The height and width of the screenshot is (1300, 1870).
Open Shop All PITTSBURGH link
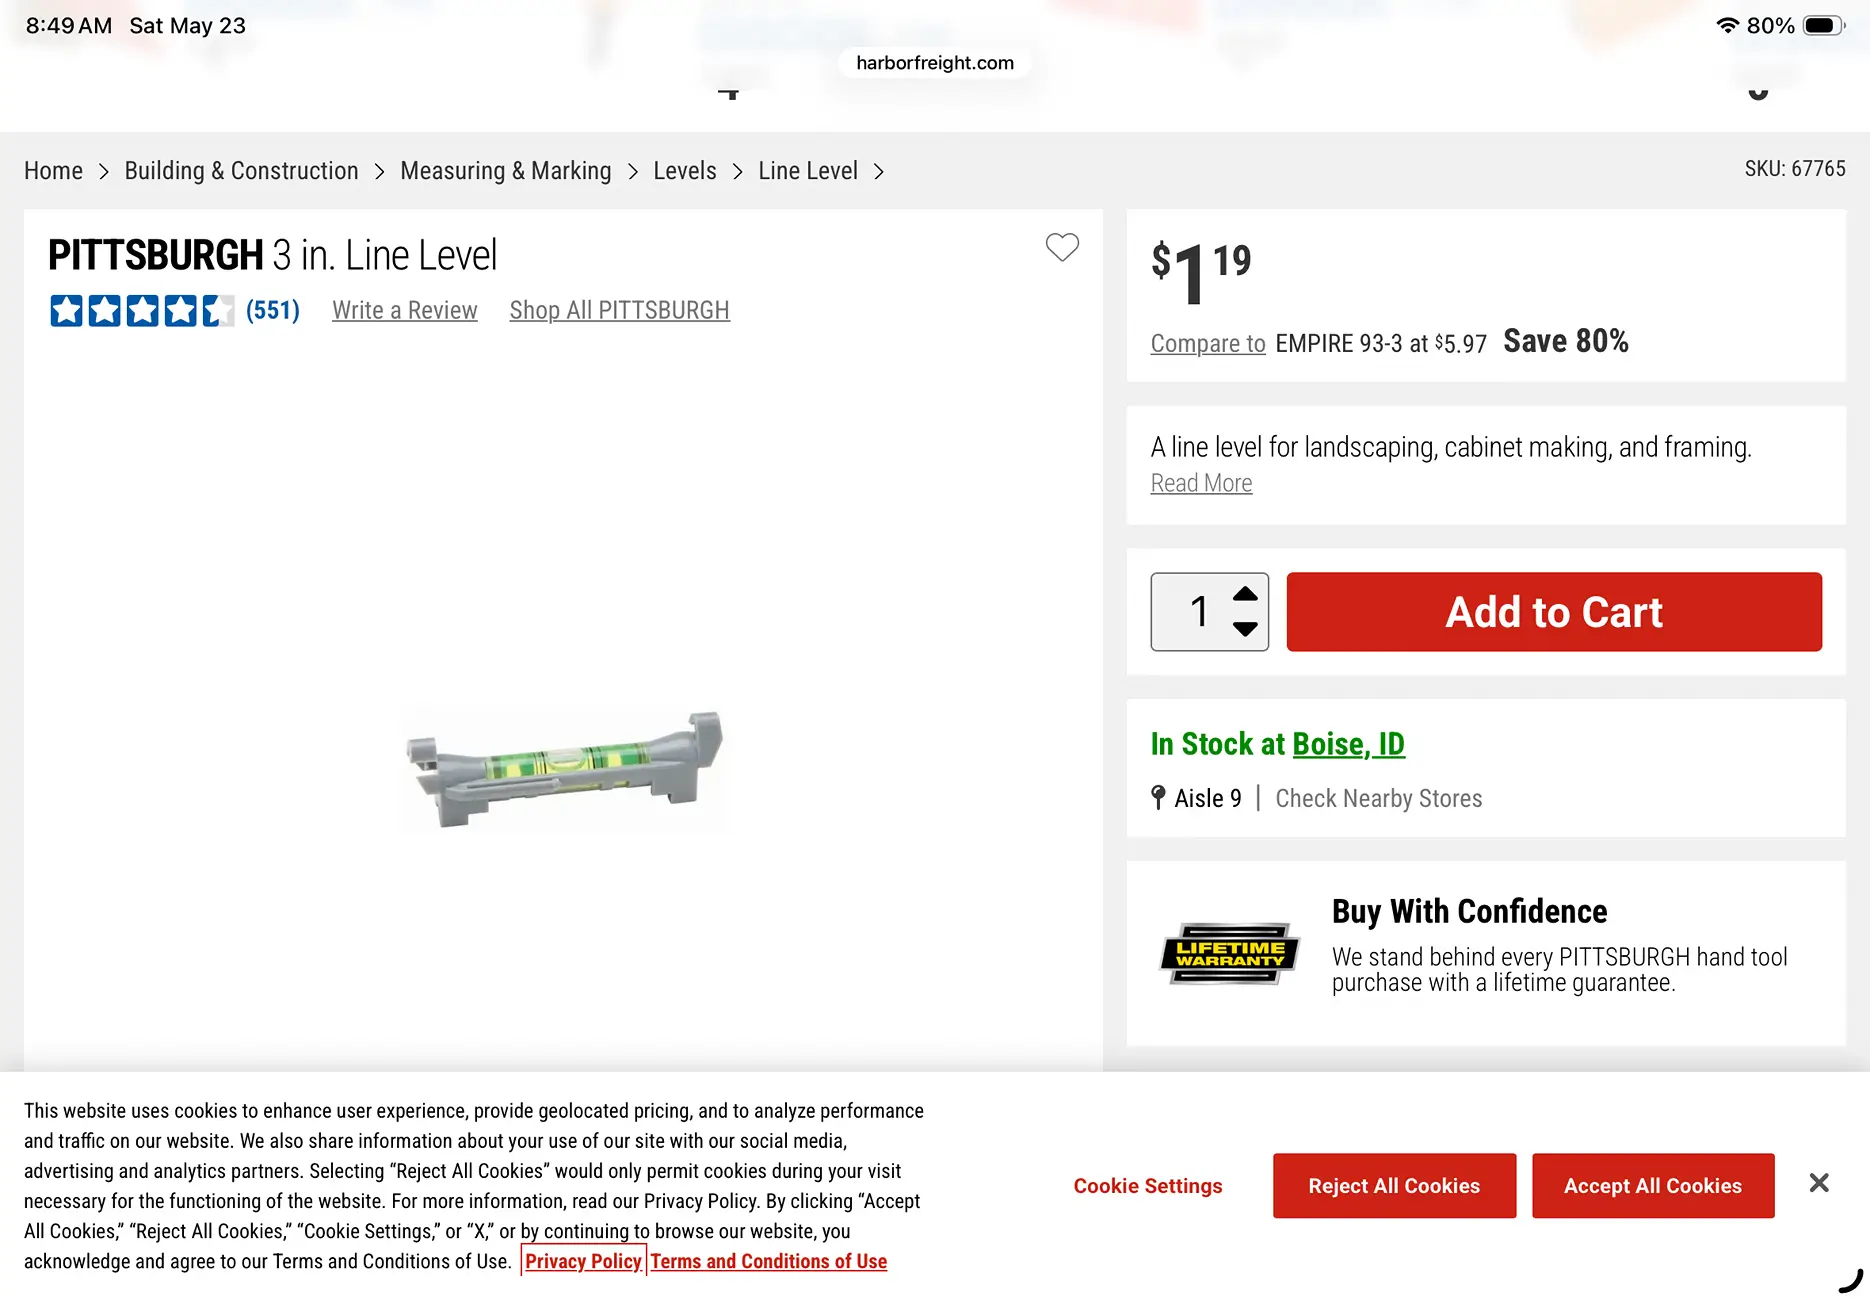tap(620, 311)
